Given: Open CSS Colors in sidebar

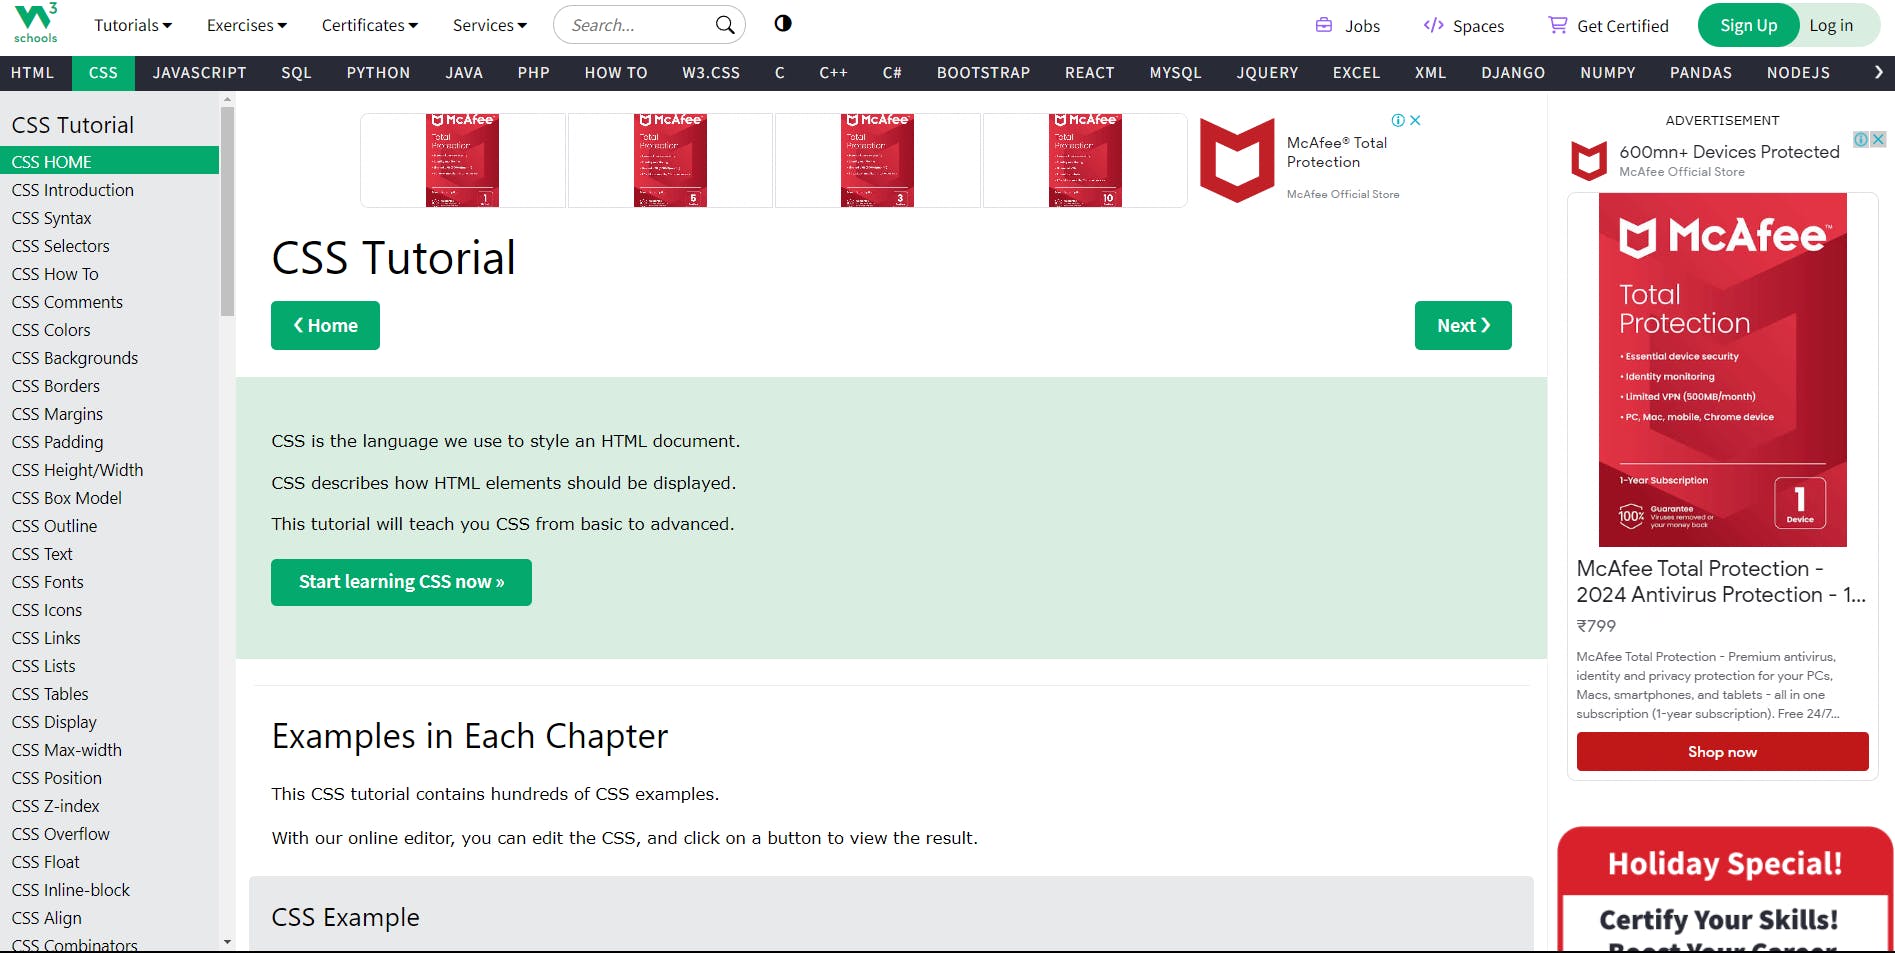Looking at the screenshot, I should click(x=109, y=330).
